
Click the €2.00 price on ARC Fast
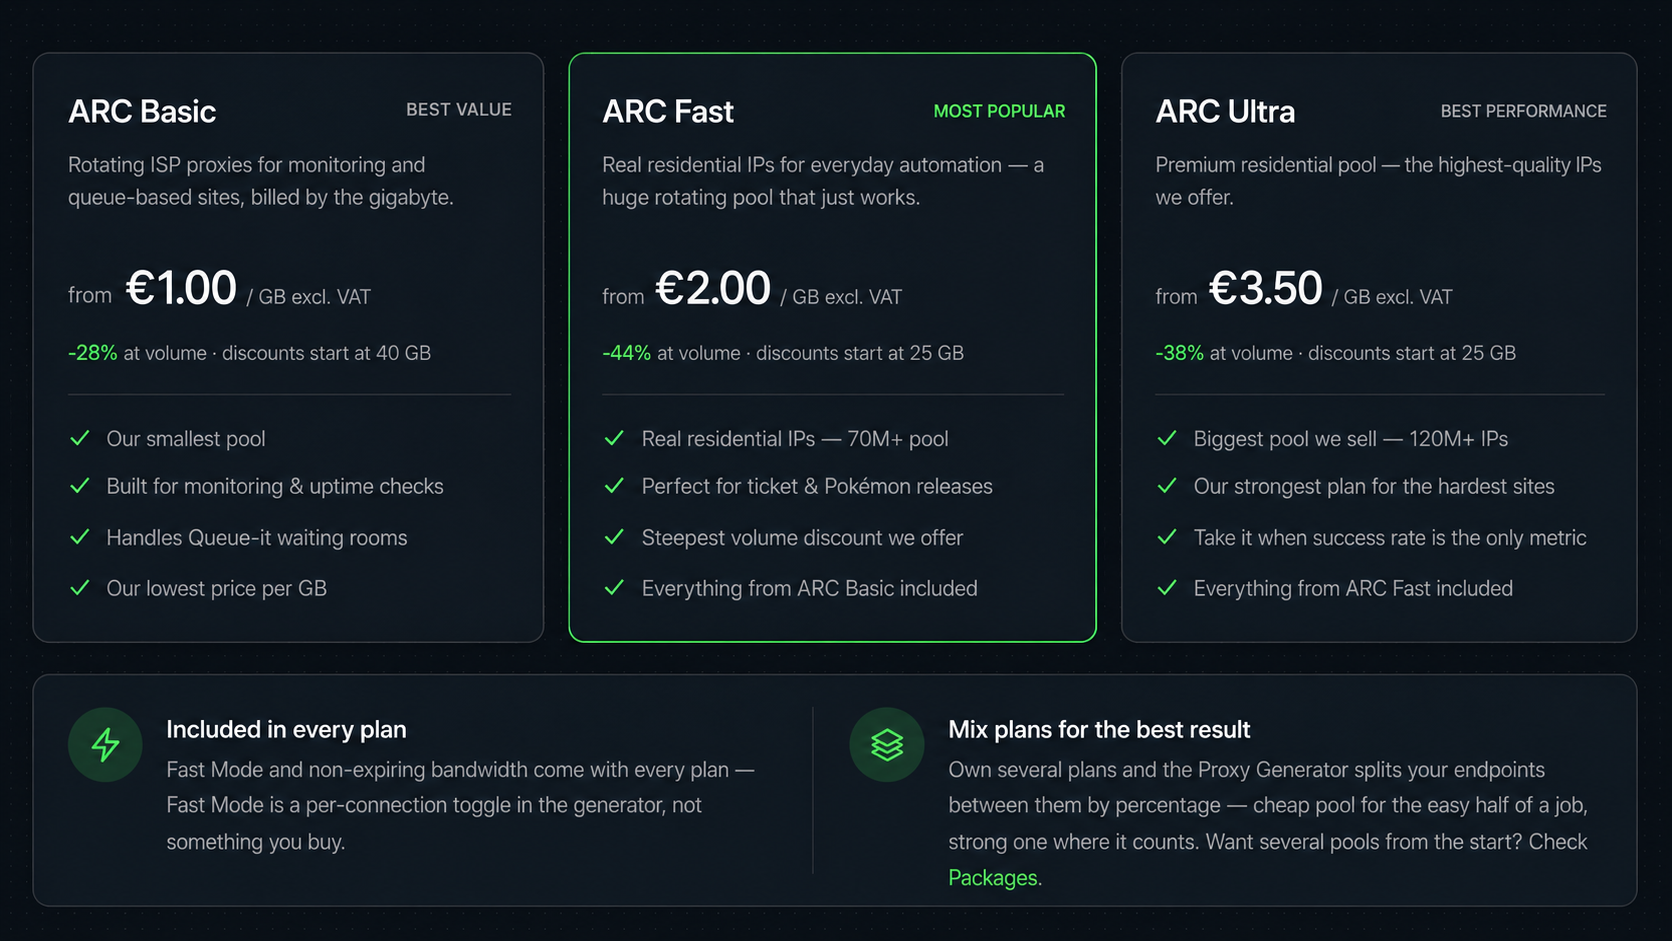tap(713, 288)
